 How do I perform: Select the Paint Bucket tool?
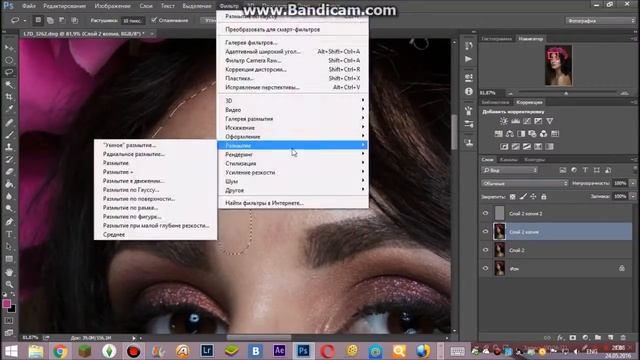pyautogui.click(x=9, y=184)
